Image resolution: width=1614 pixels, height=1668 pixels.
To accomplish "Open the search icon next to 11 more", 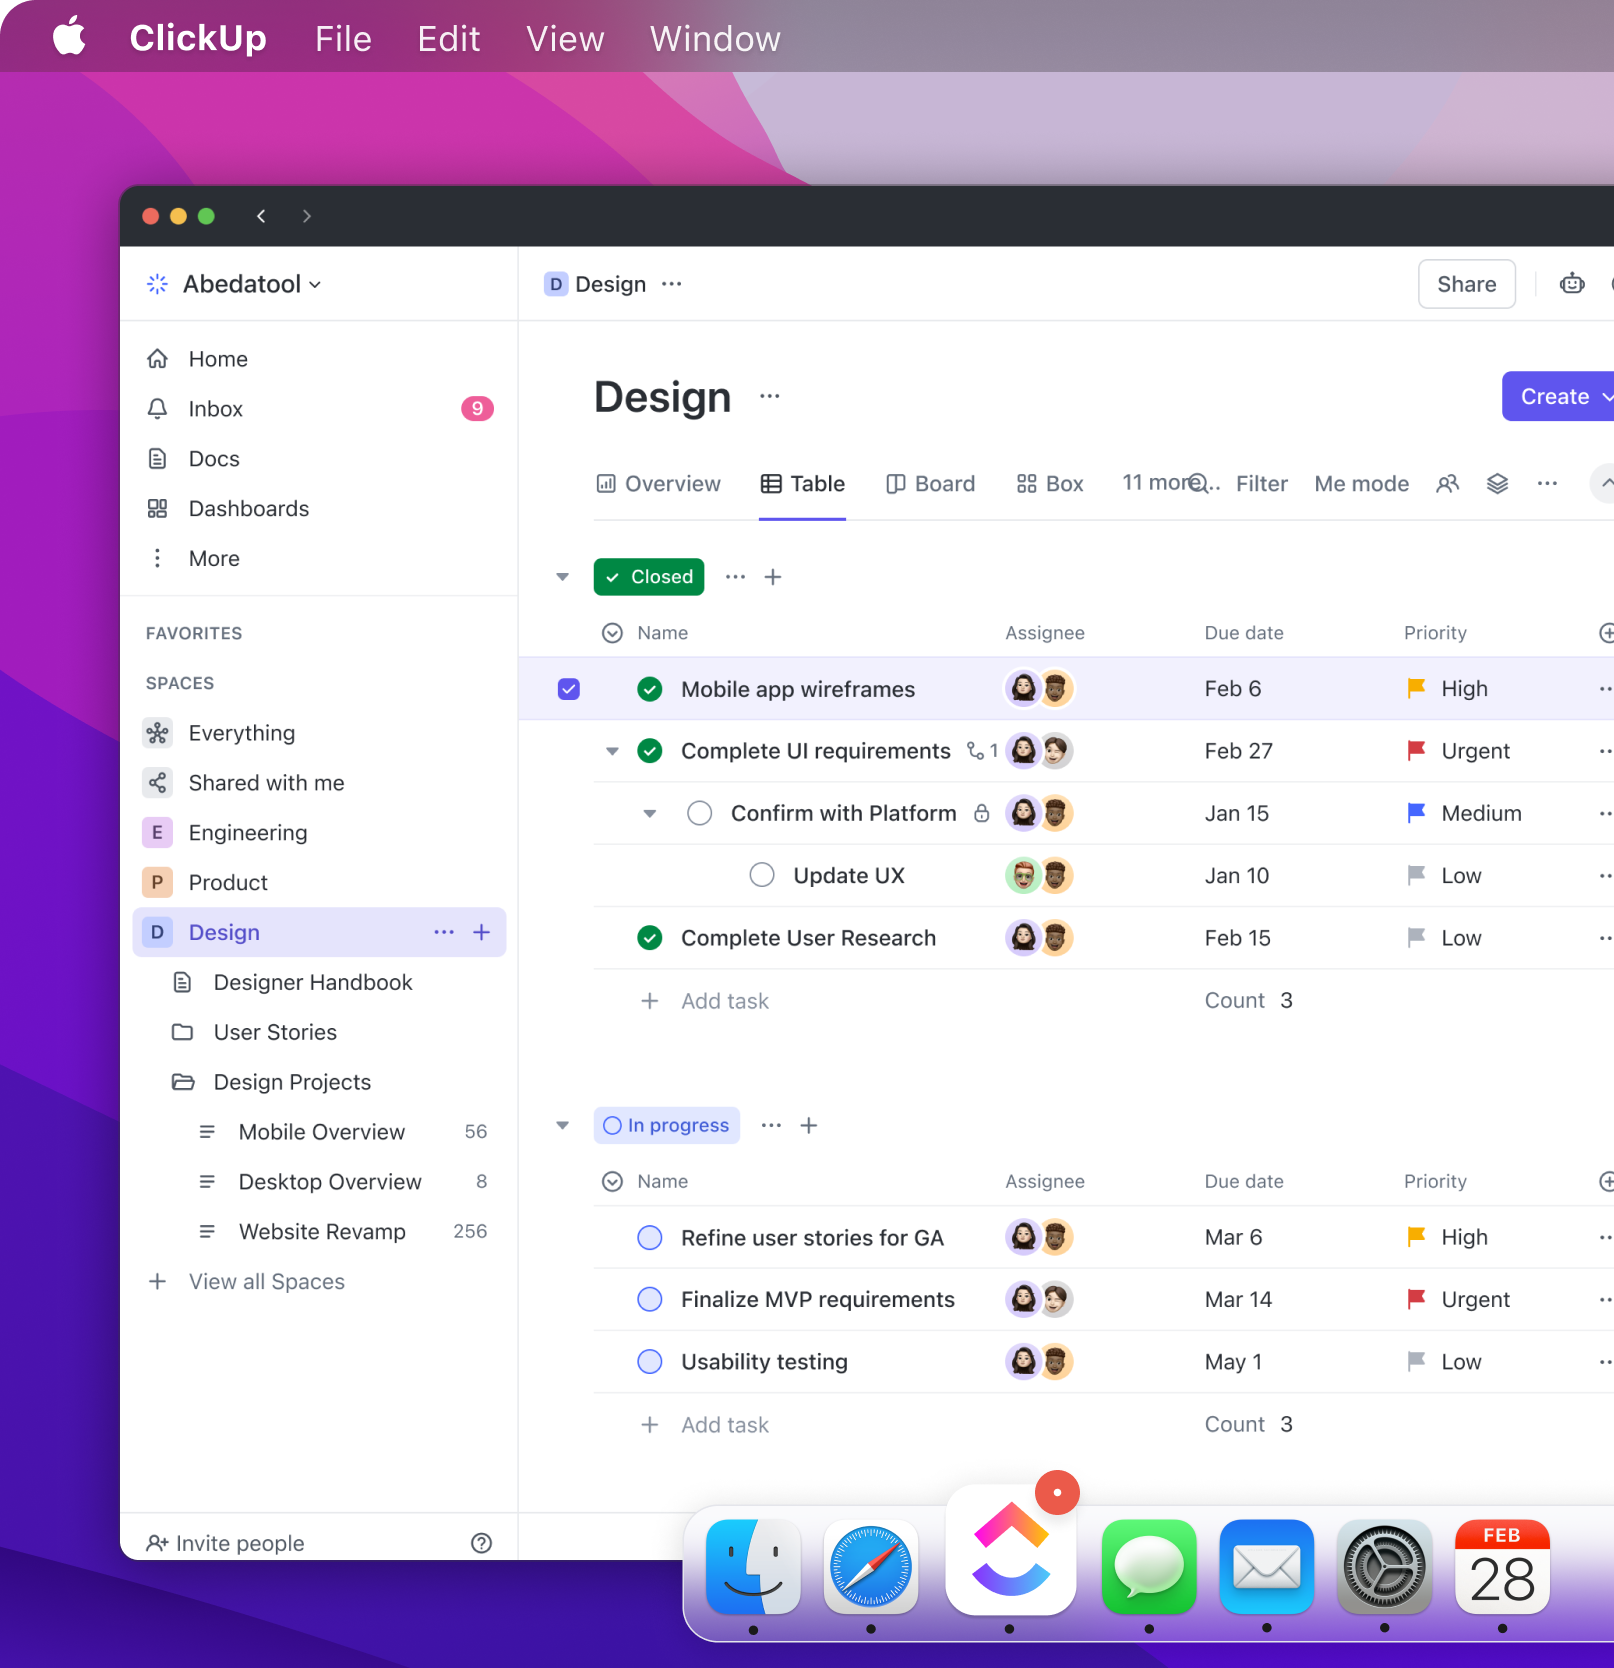I will pyautogui.click(x=1200, y=483).
